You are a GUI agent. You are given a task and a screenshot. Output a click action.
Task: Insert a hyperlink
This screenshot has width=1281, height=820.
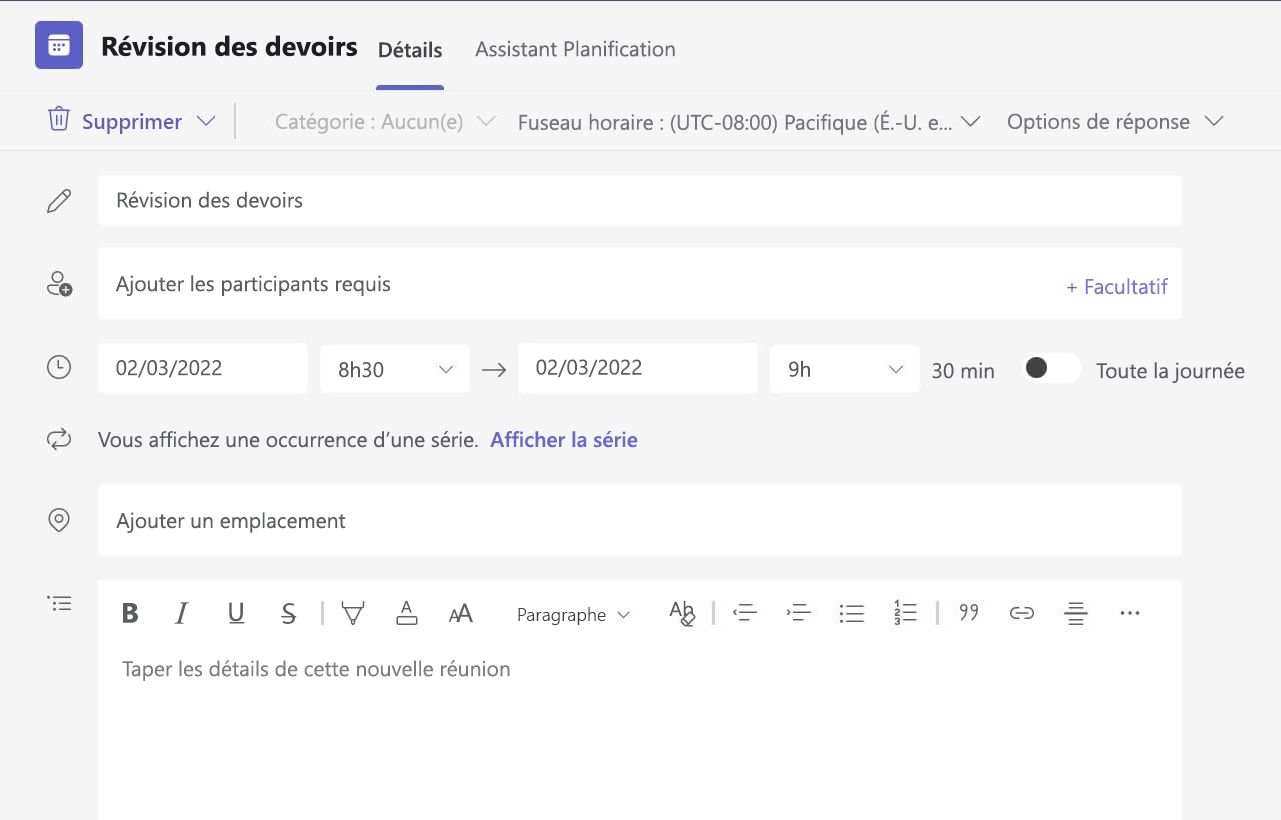click(x=1021, y=613)
